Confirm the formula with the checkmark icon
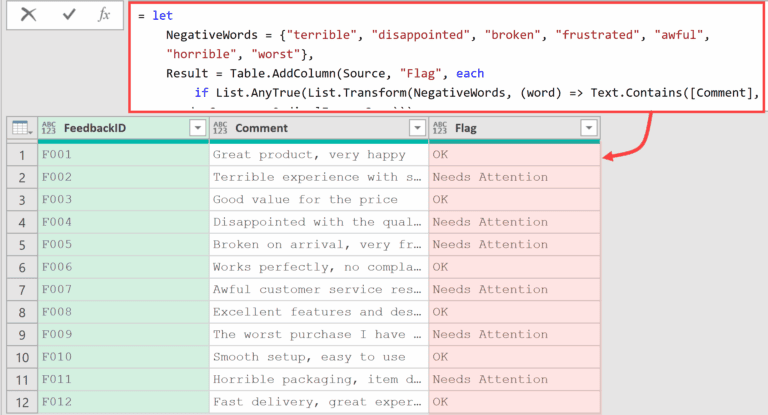Image resolution: width=768 pixels, height=415 pixels. 69,15
